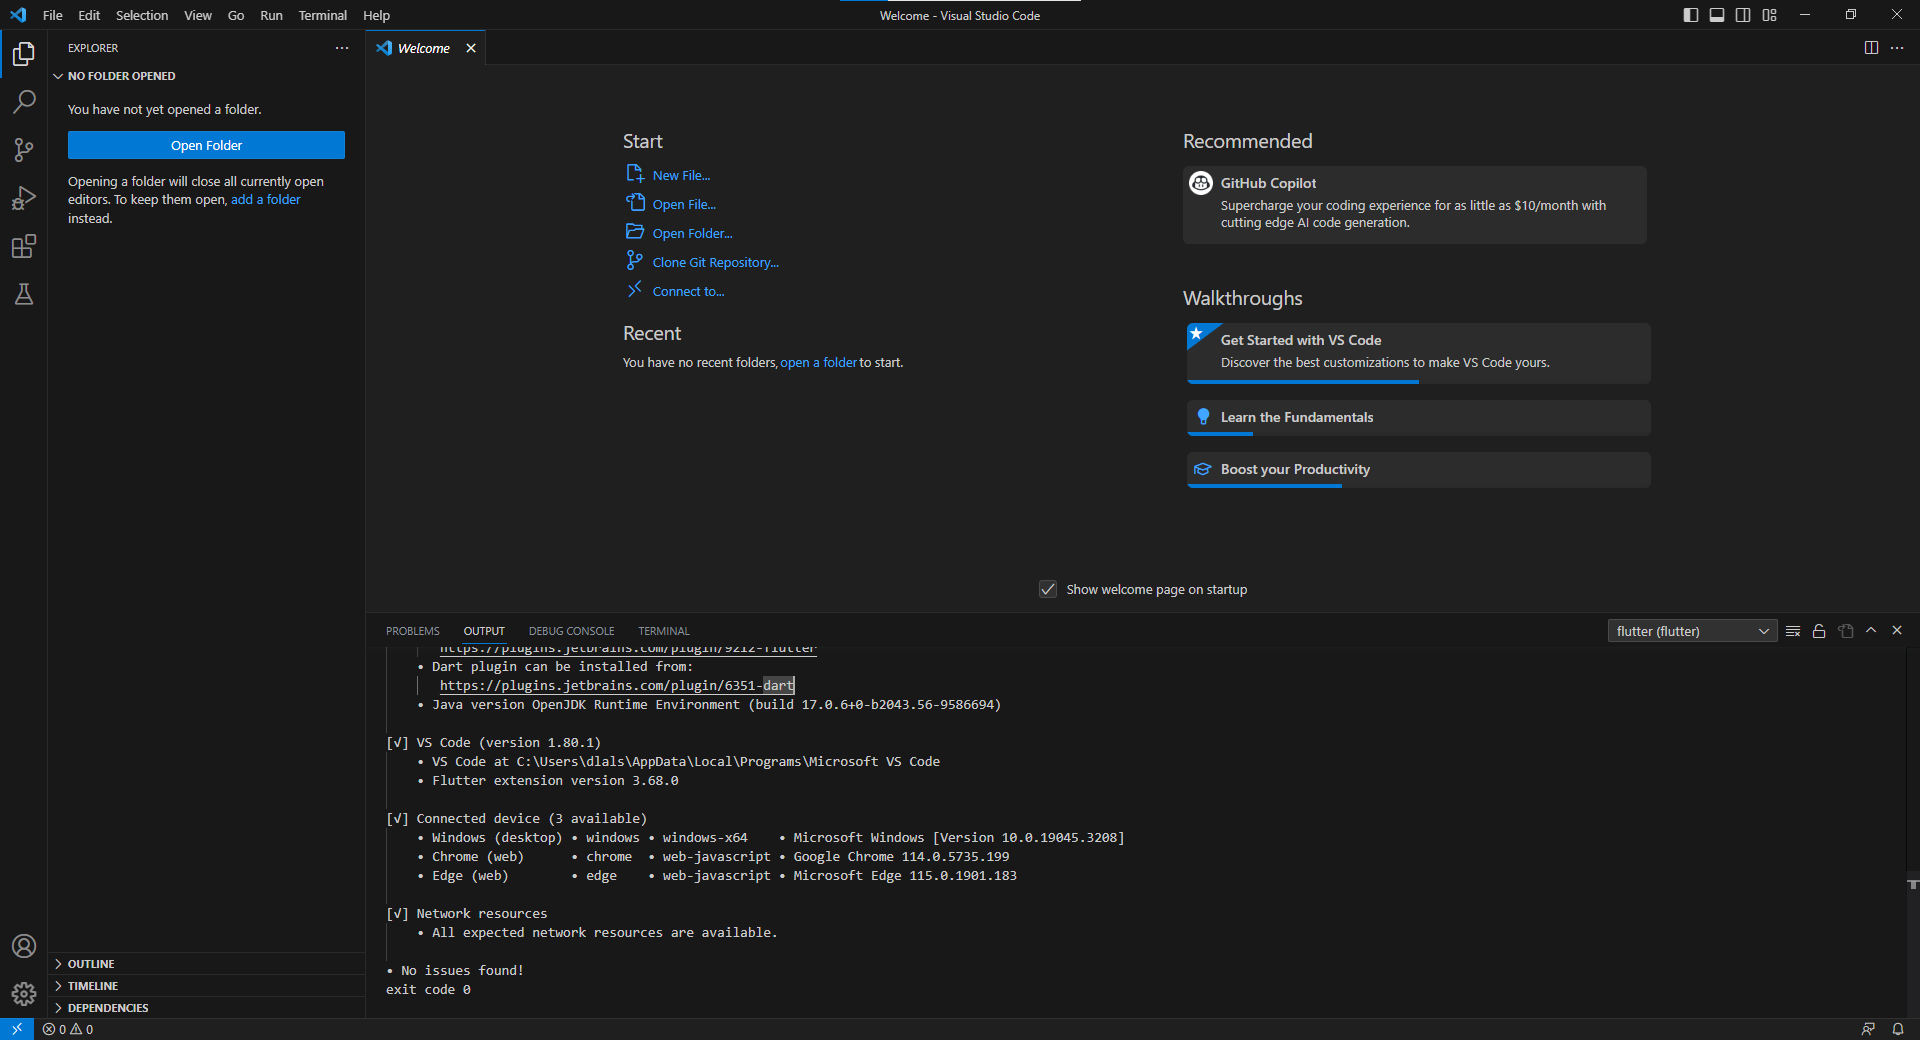Click the remote window status bar icon
This screenshot has width=1920, height=1040.
tap(17, 1029)
